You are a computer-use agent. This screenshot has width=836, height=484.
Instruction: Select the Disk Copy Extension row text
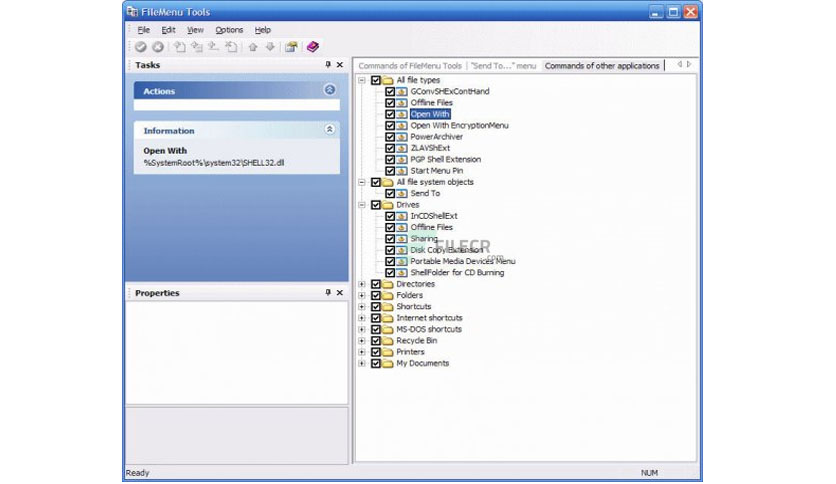[447, 250]
